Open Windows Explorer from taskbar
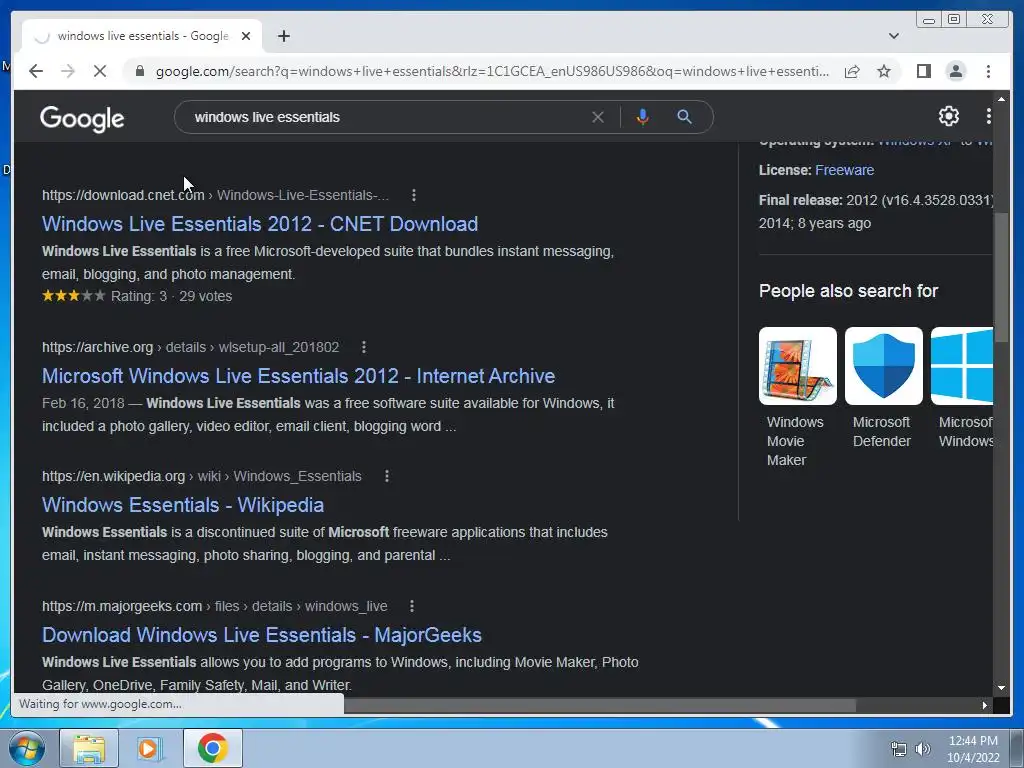This screenshot has height=768, width=1024. click(89, 748)
